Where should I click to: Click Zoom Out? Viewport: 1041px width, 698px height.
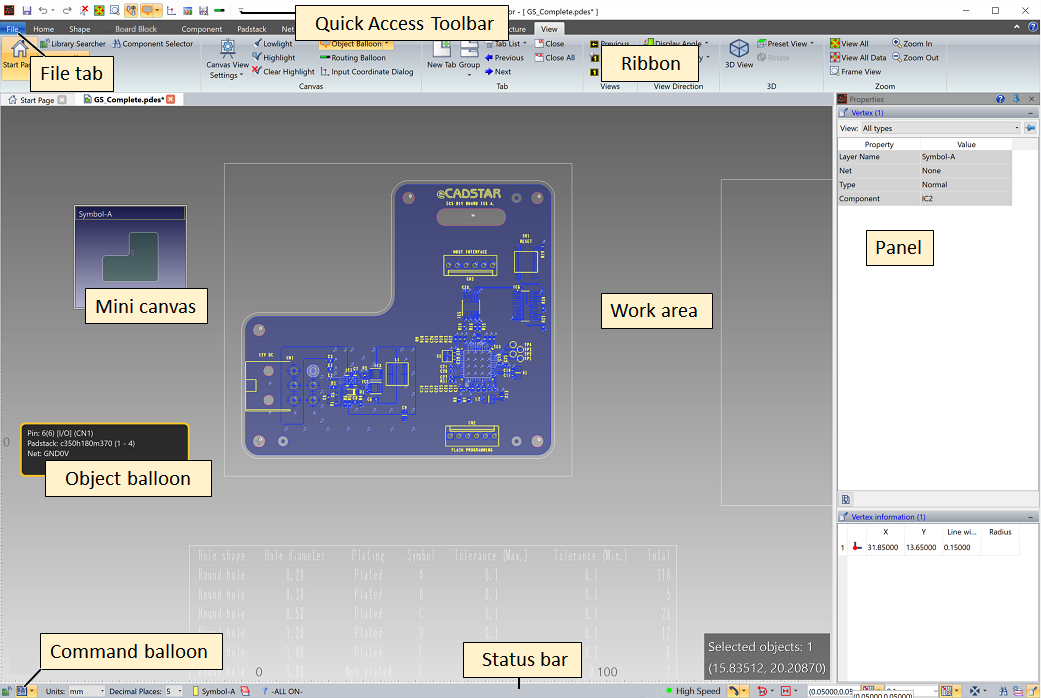916,58
